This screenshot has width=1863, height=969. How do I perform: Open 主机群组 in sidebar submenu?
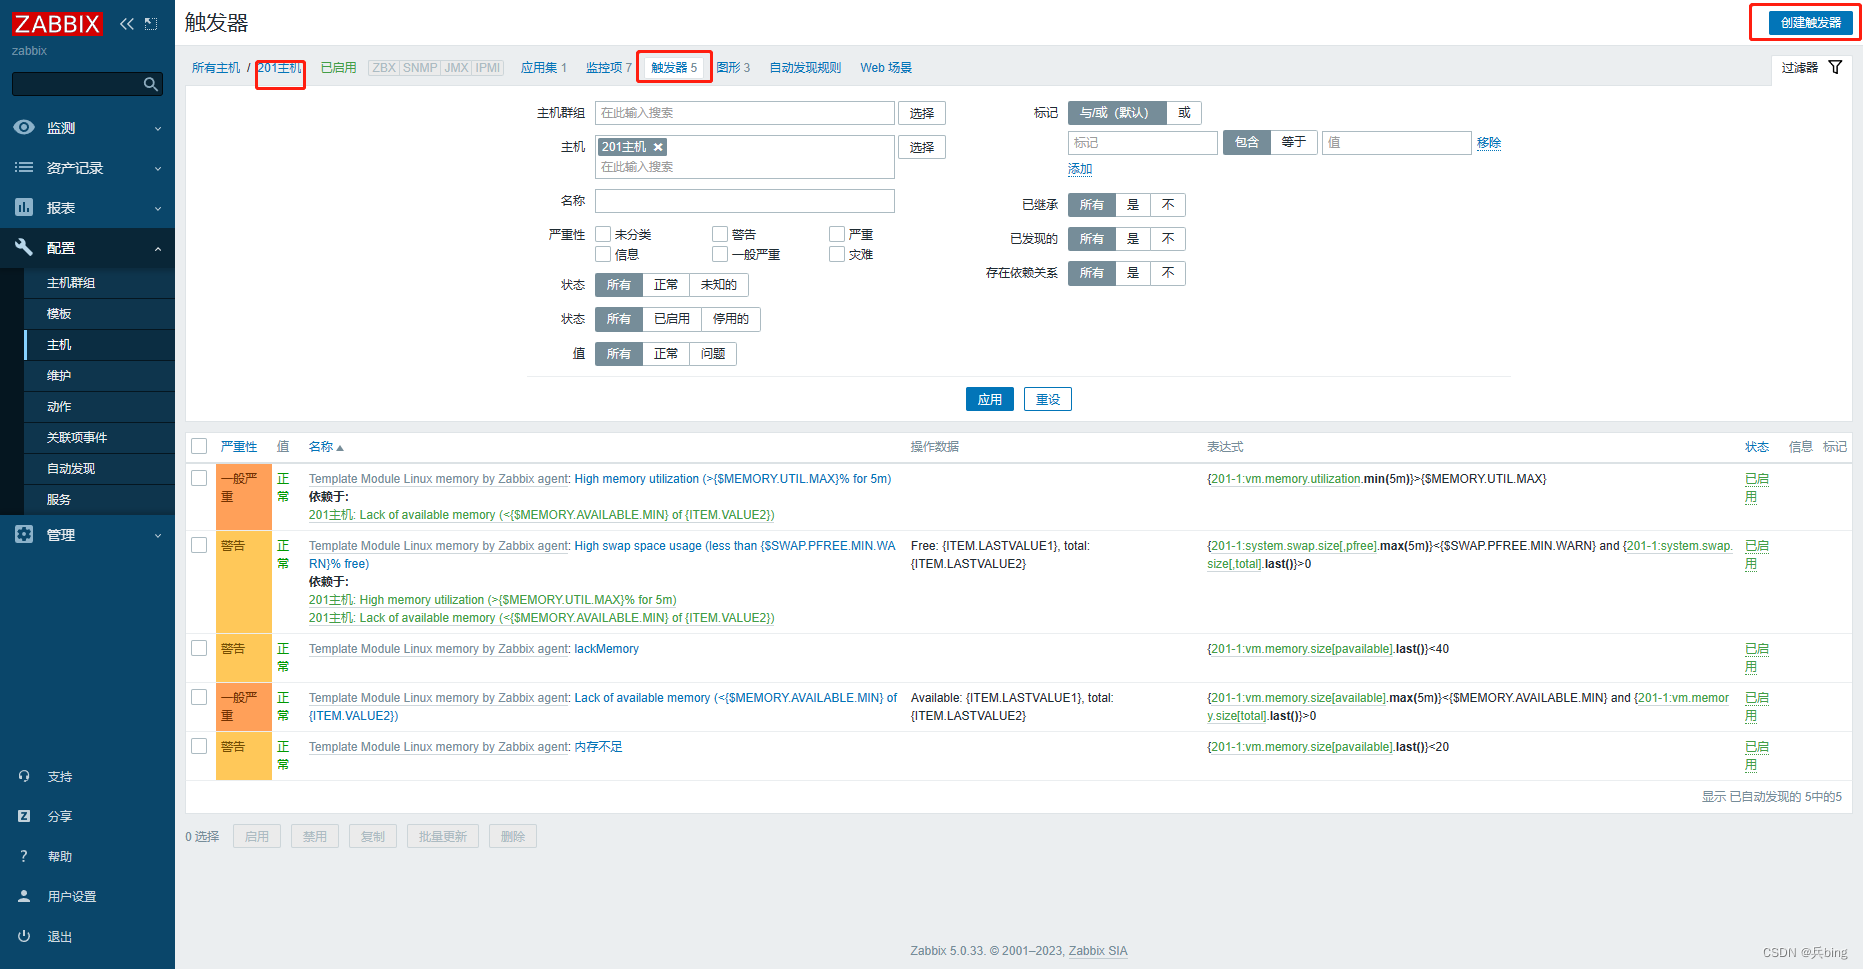point(71,283)
